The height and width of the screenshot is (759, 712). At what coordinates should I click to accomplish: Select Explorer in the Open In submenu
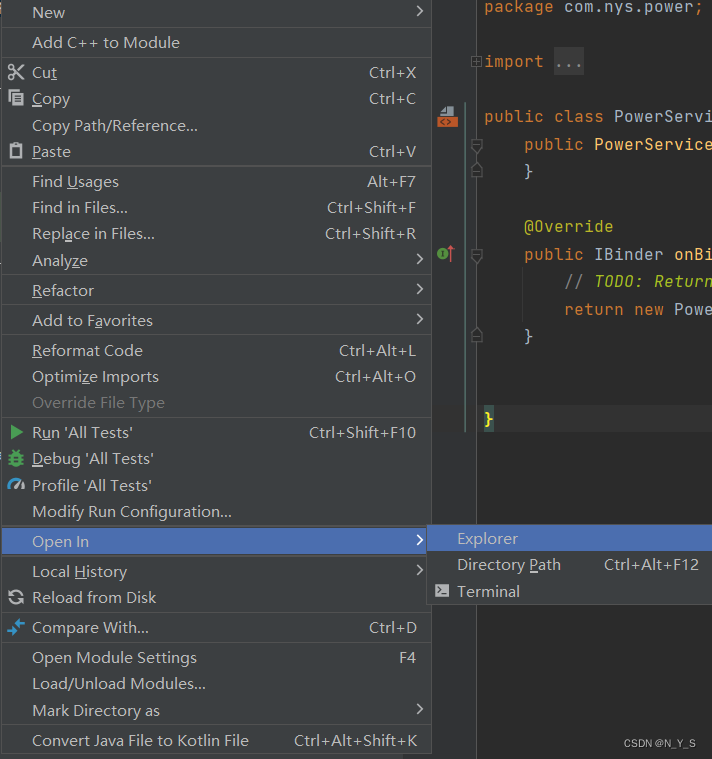click(x=487, y=538)
